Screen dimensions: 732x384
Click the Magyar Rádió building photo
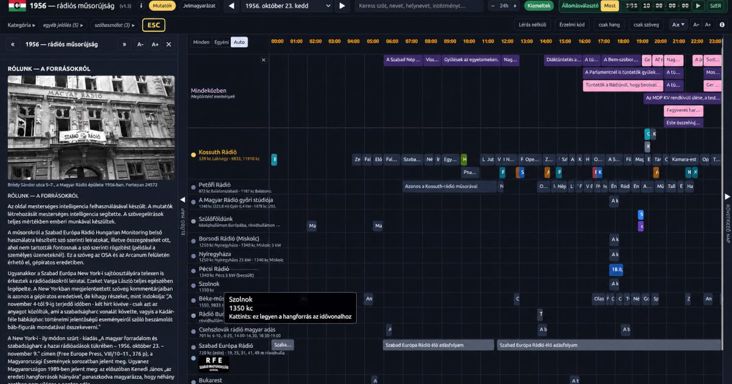[92, 128]
